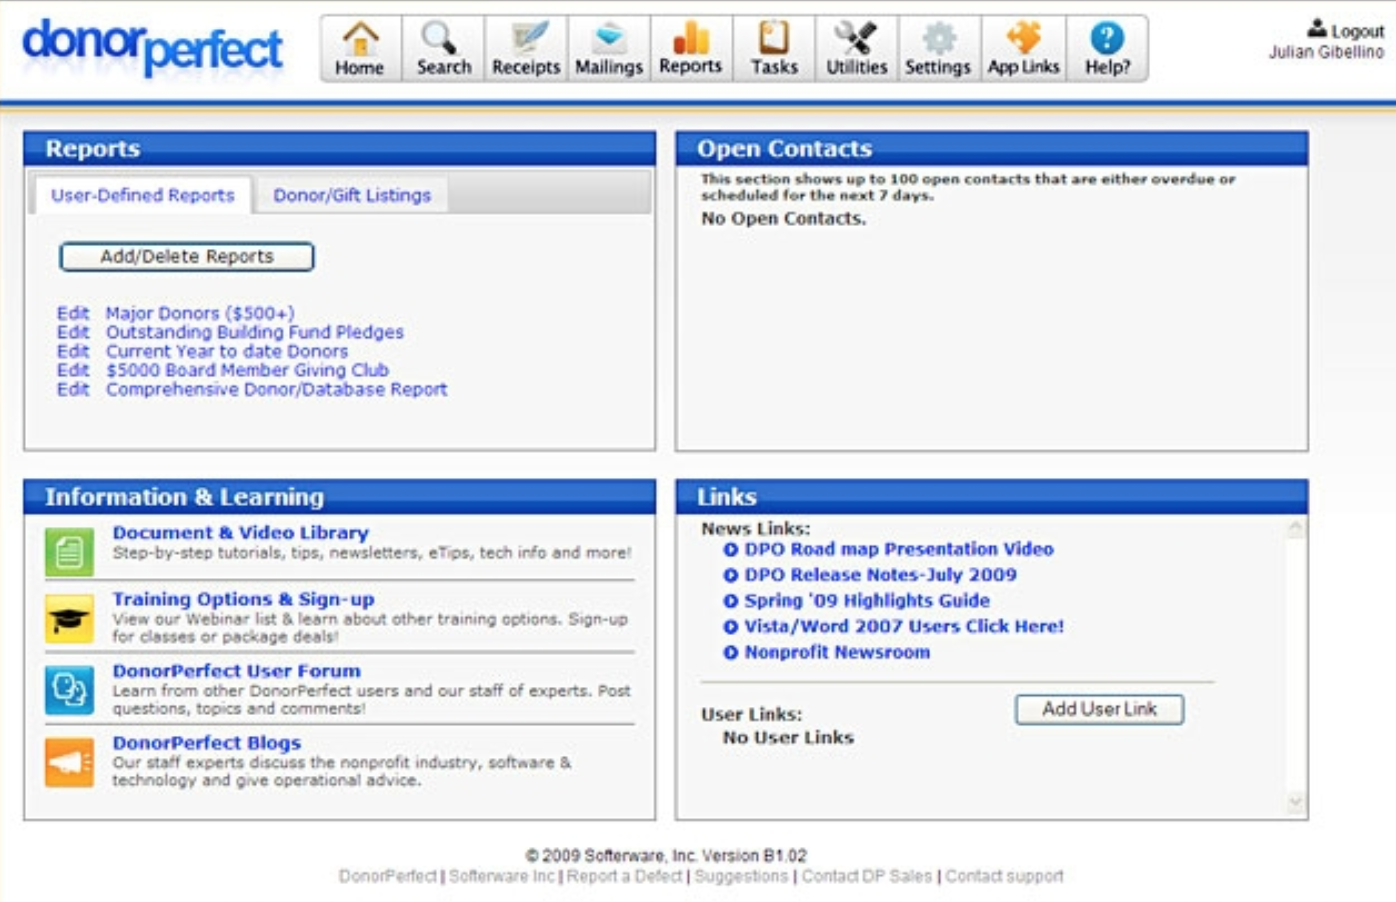Viewport: 1396px width, 902px height.
Task: Click the Softerware Inc footer link
Action: click(x=502, y=876)
